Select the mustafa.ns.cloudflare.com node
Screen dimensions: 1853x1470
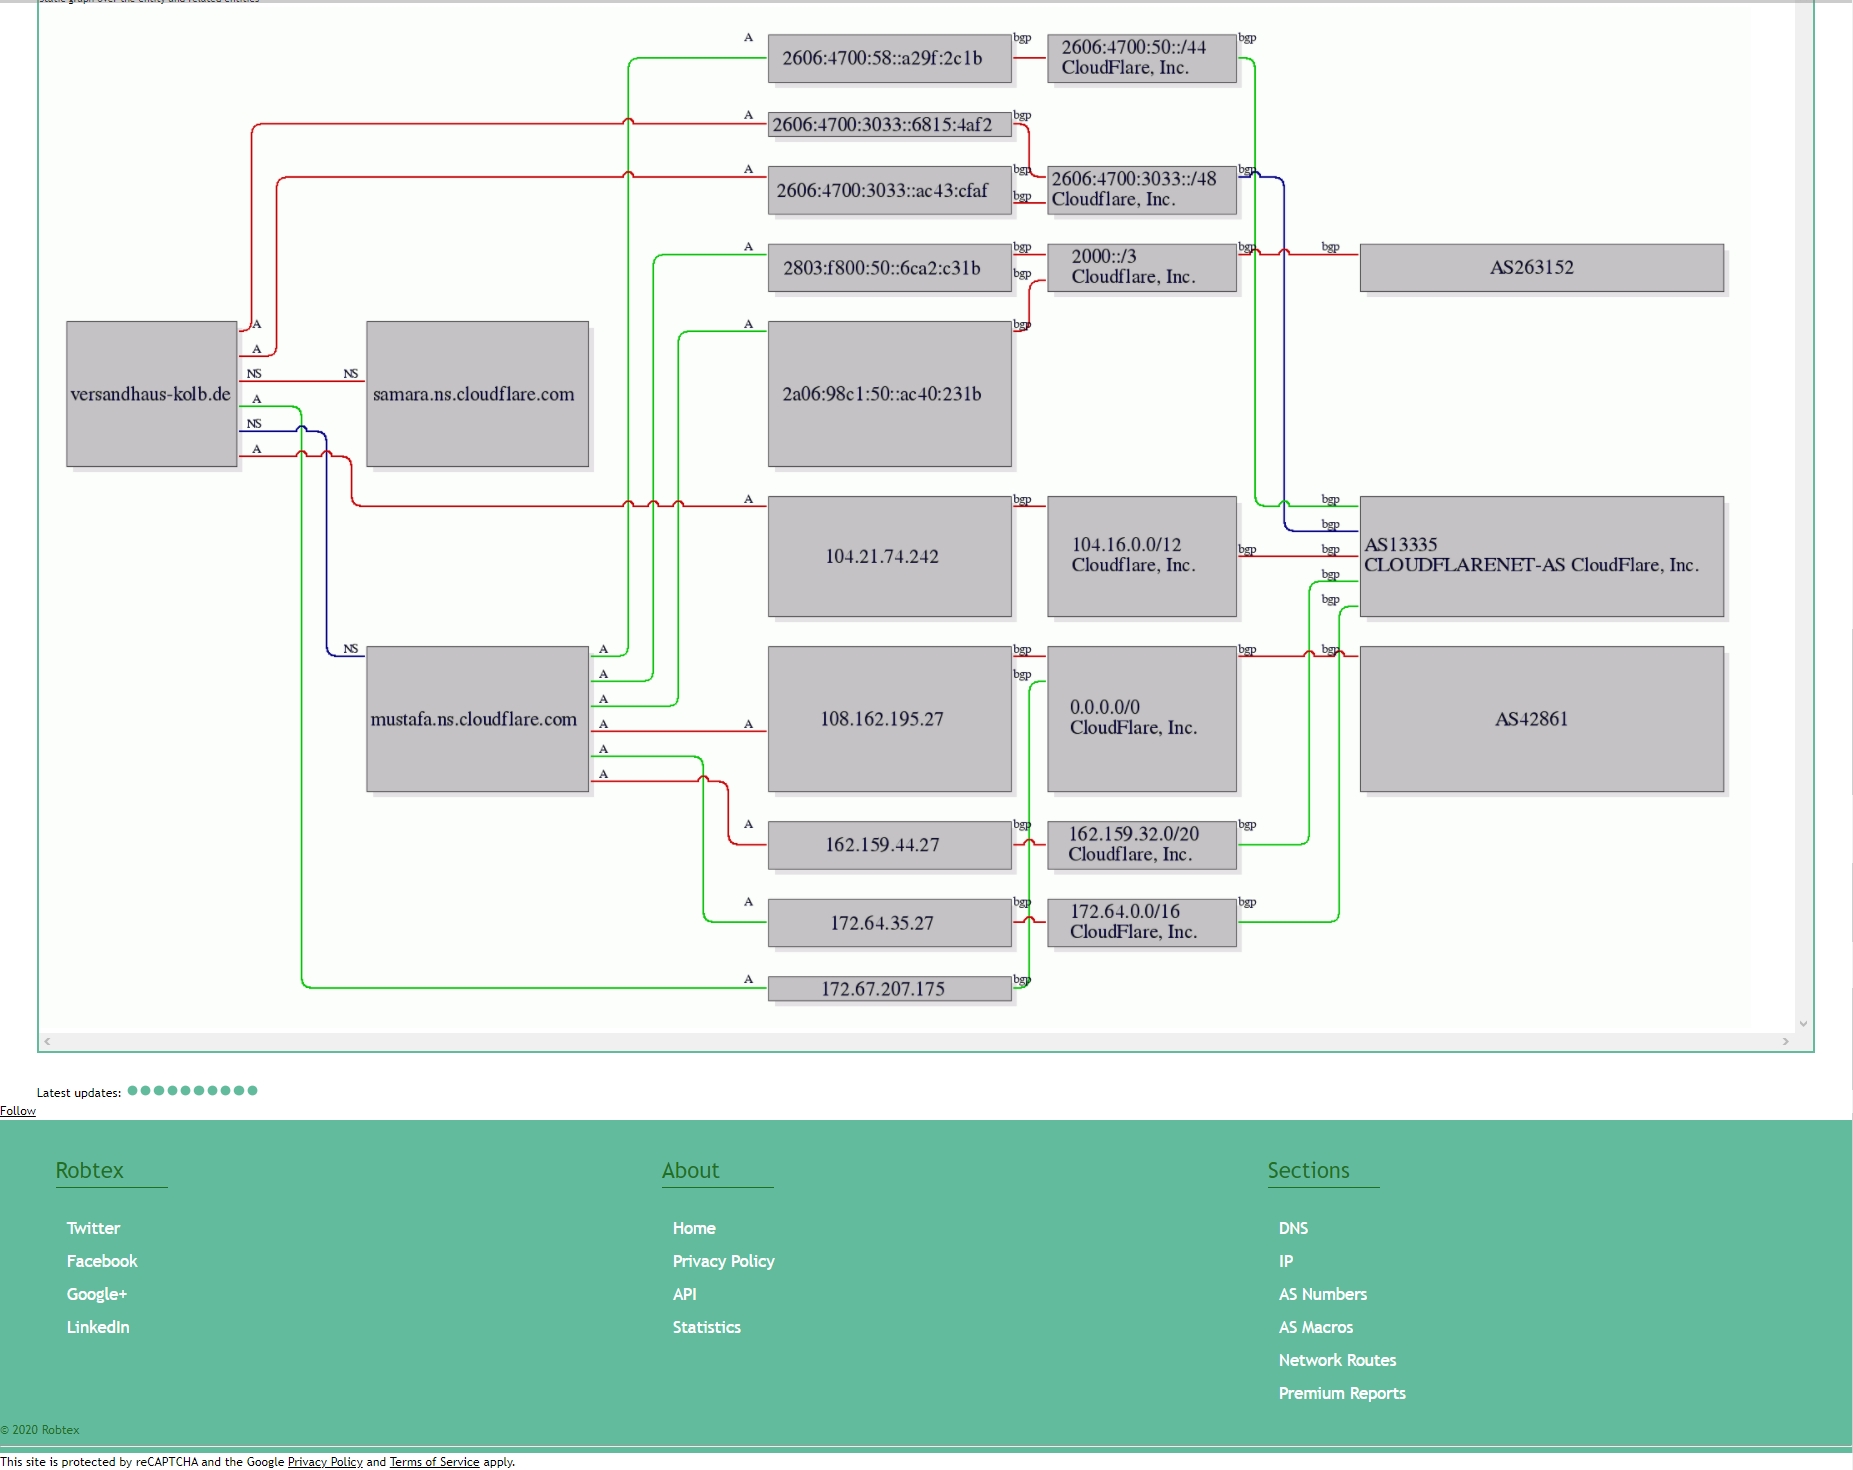(477, 719)
